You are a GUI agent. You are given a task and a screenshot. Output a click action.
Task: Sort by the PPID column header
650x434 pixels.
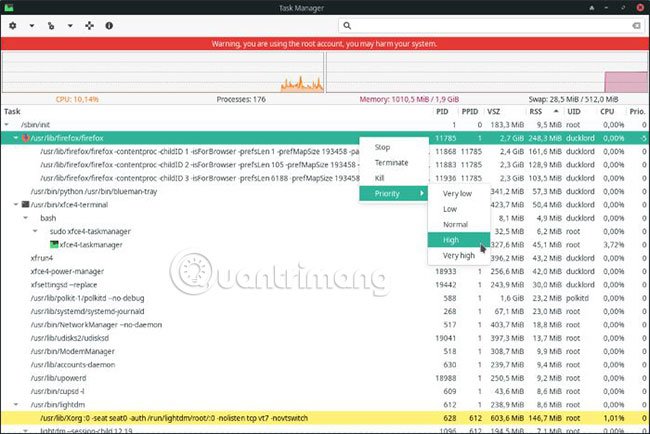[470, 111]
